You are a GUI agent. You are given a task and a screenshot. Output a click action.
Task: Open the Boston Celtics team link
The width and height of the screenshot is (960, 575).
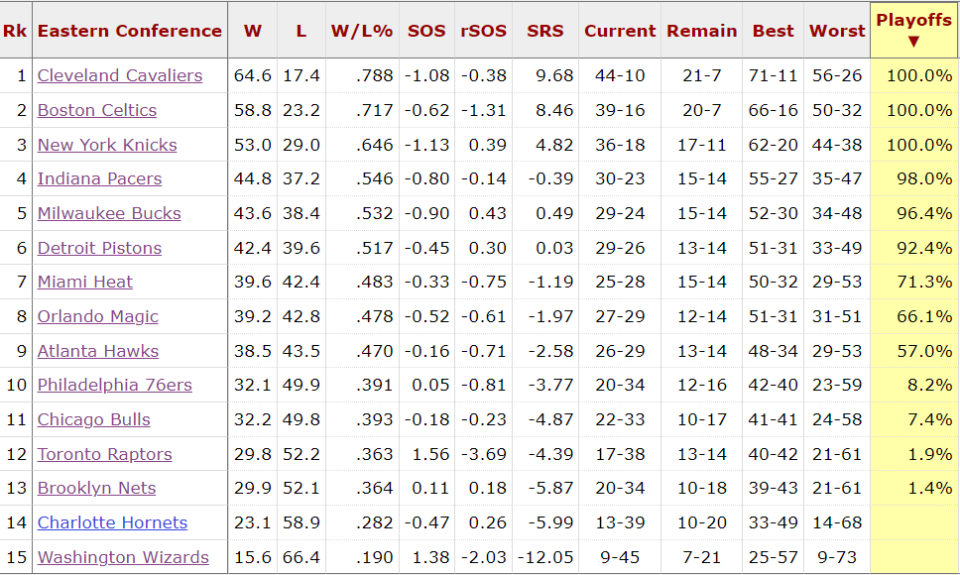coord(97,110)
